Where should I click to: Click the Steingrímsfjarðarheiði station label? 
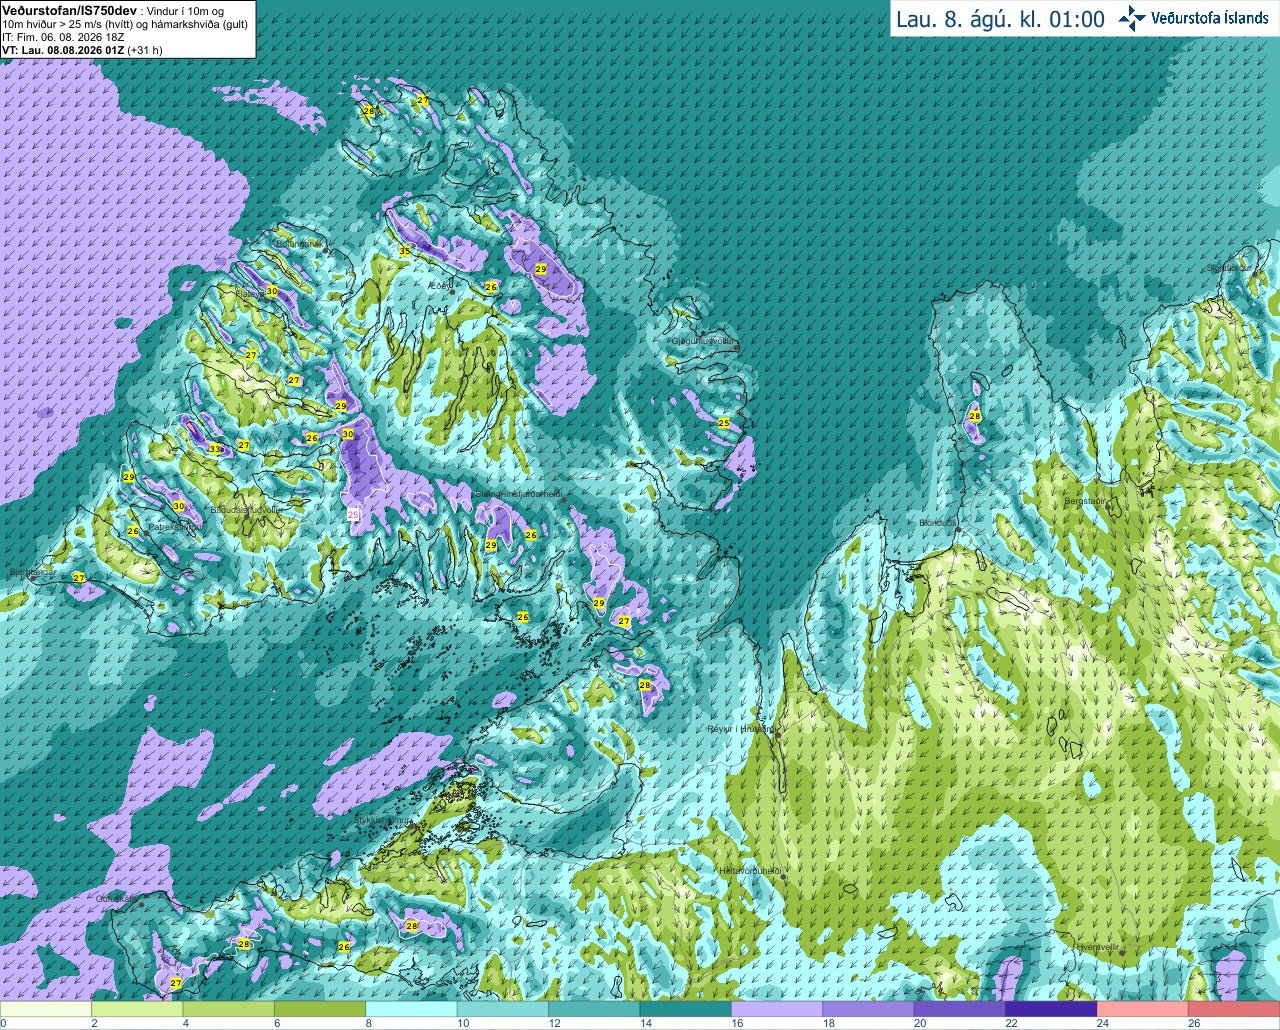[516, 493]
